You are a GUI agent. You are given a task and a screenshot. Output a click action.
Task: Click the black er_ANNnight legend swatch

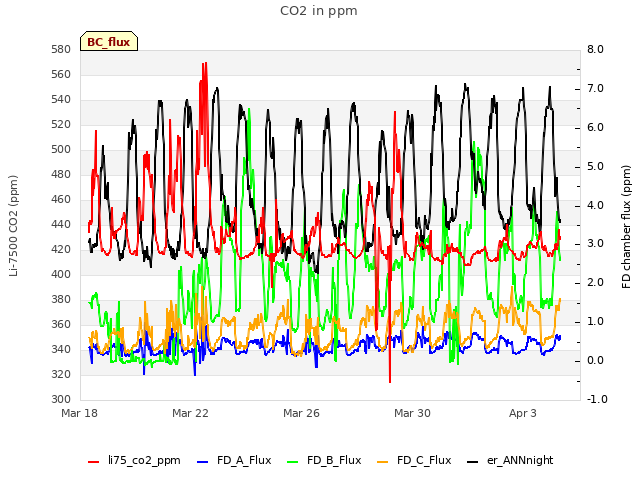coord(472,462)
